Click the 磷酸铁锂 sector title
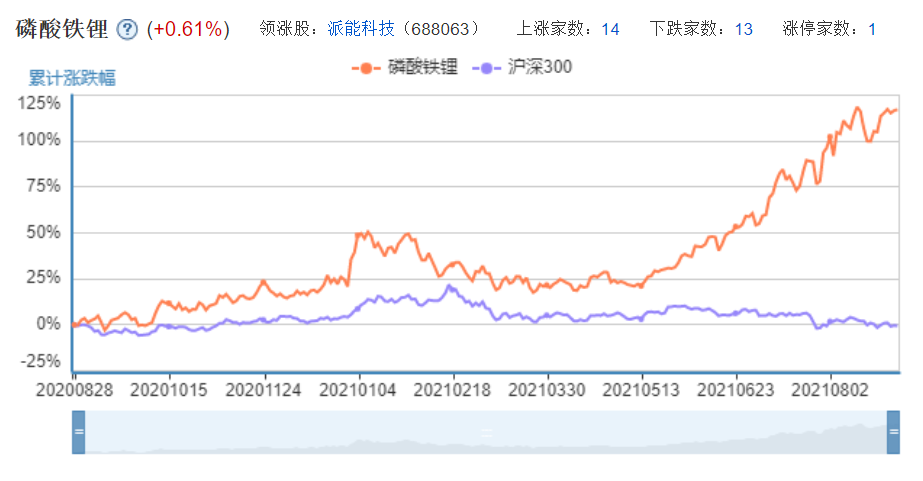Viewport: 923px width, 481px height. [62, 28]
